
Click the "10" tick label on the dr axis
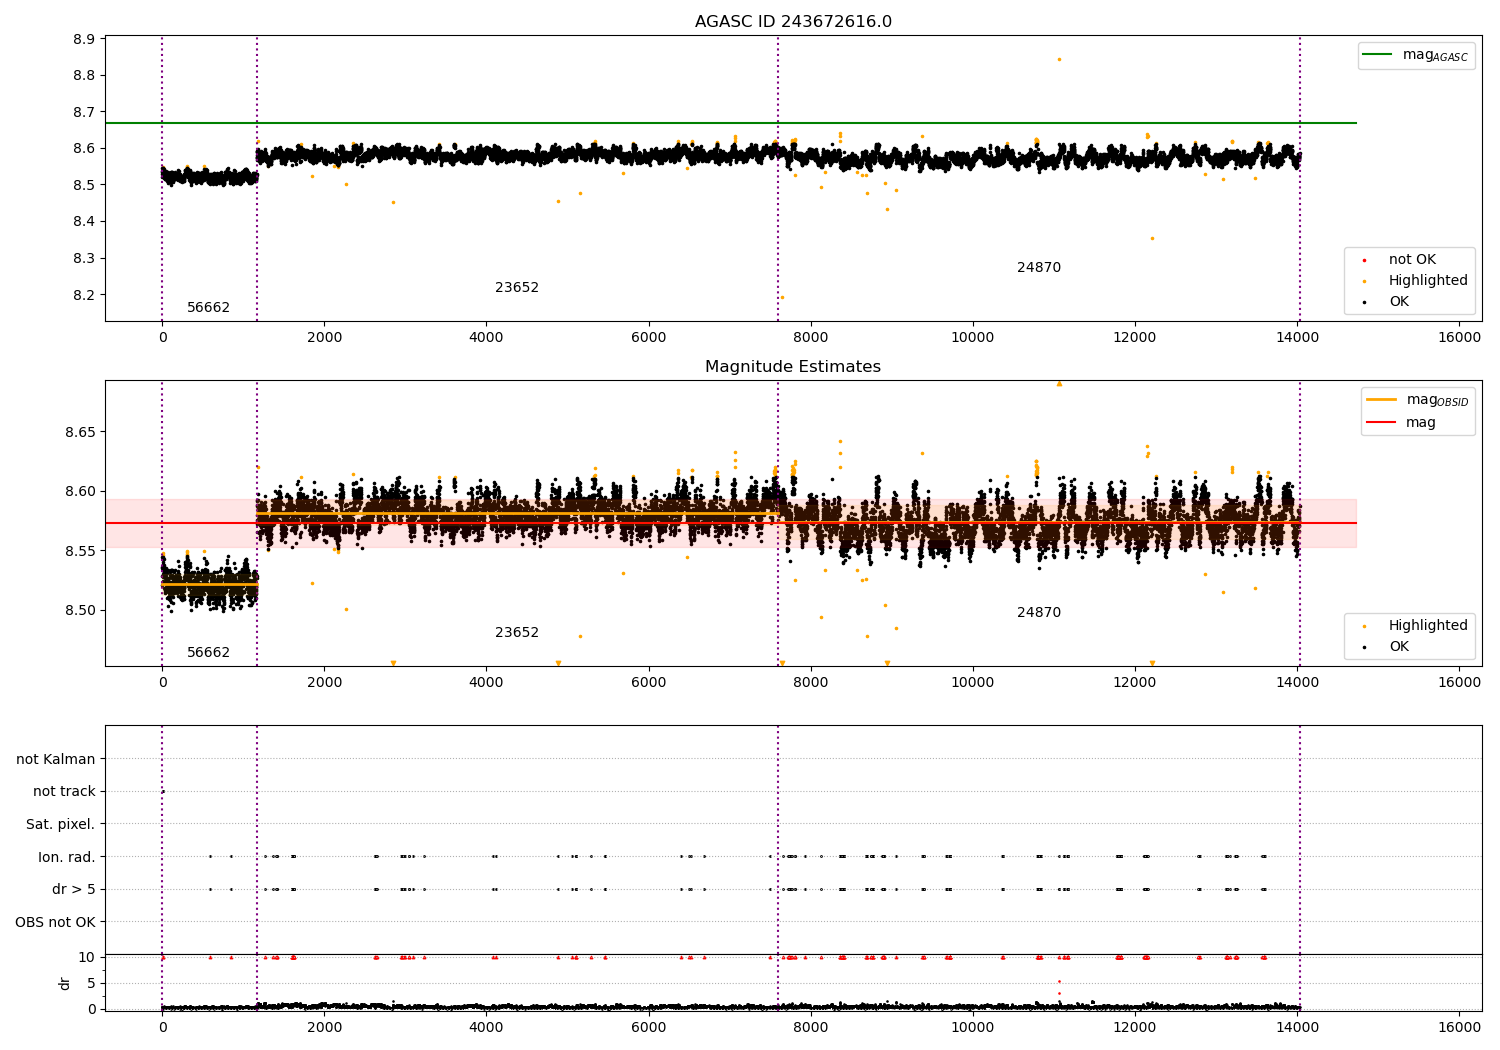click(87, 958)
